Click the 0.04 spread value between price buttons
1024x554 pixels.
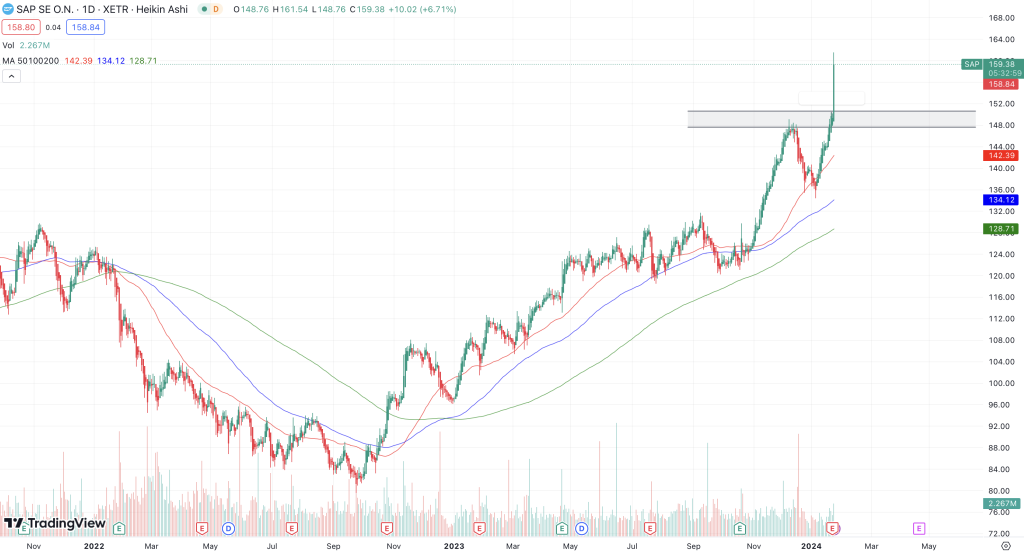click(54, 27)
